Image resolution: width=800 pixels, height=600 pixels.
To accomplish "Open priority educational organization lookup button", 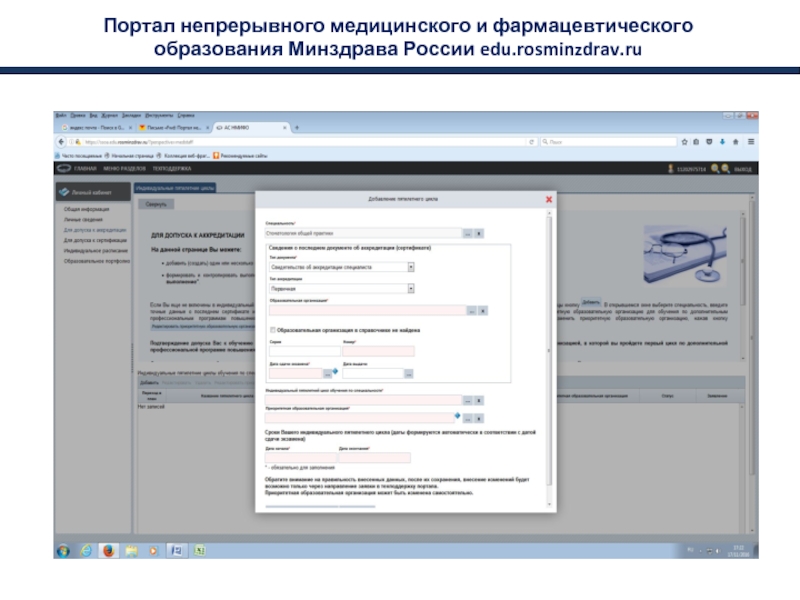I will coord(467,418).
